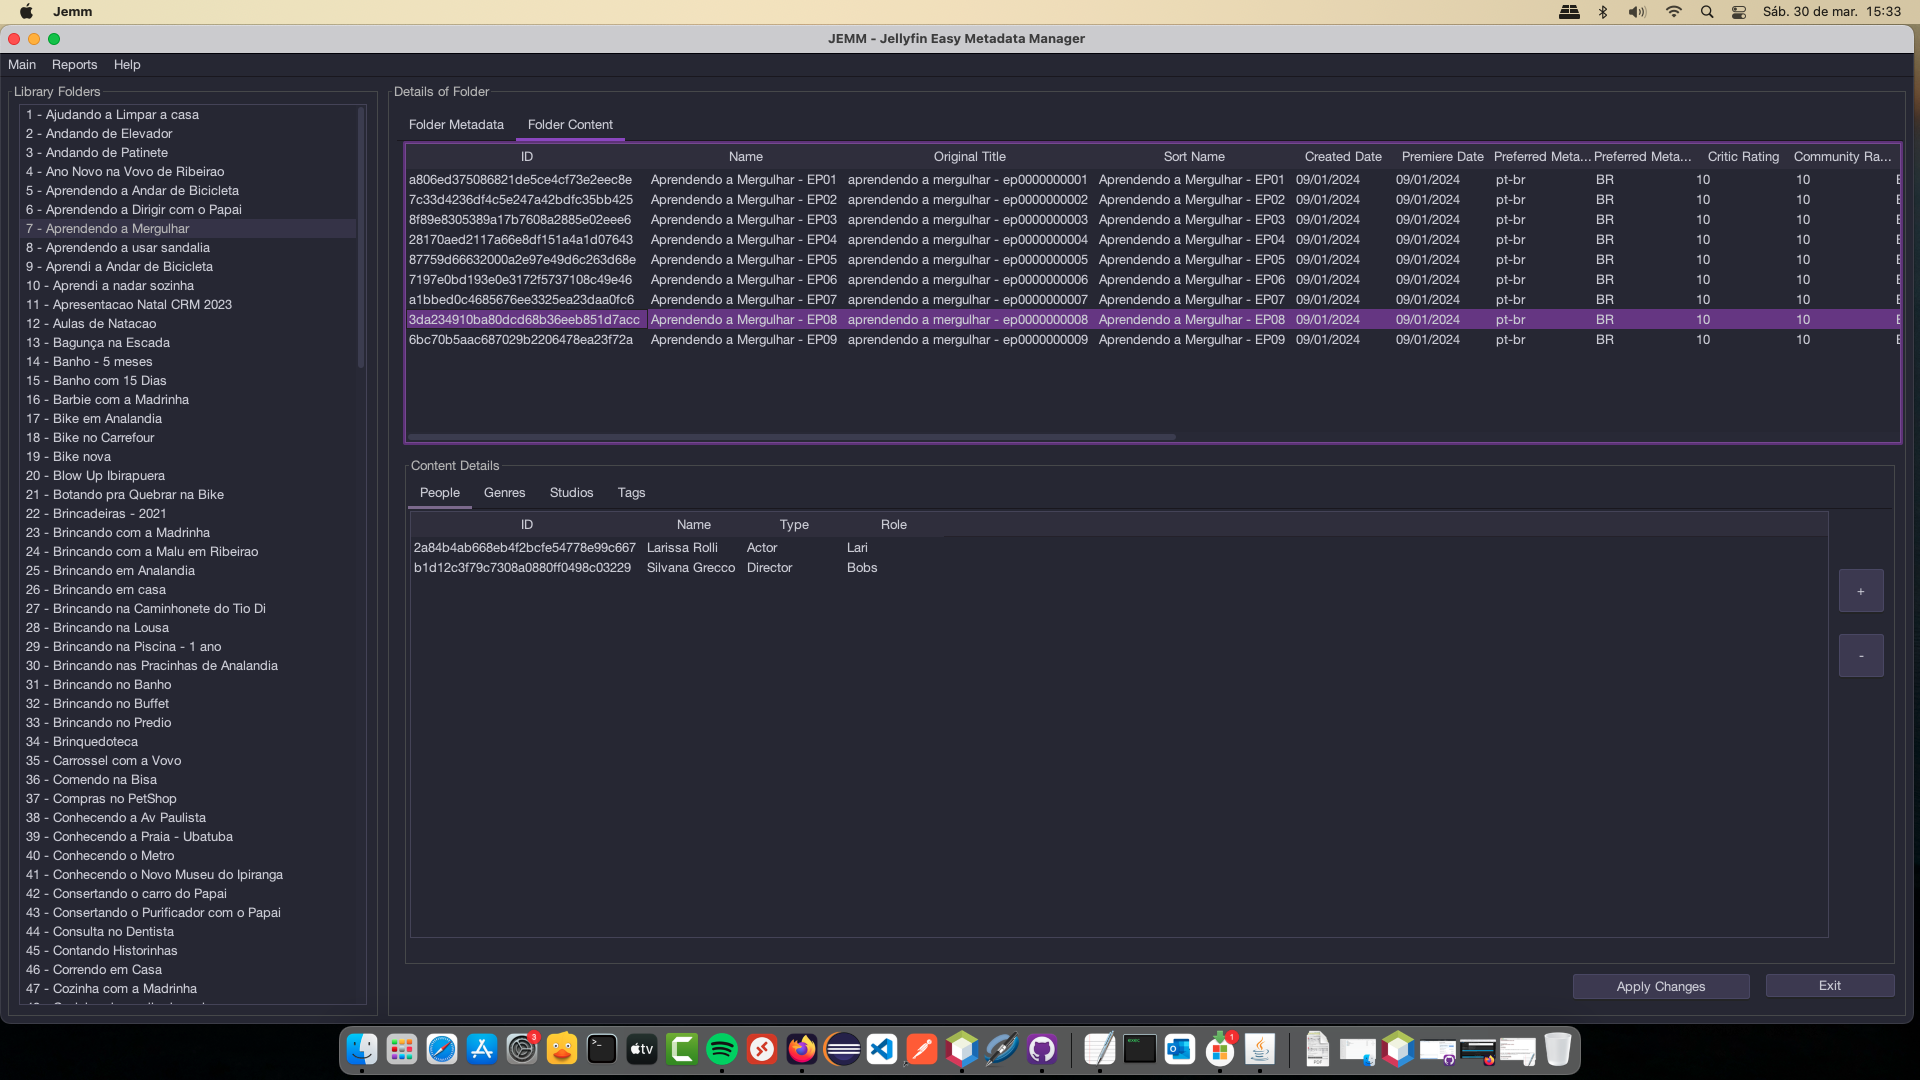Open the Reports menu

[x=74, y=65]
